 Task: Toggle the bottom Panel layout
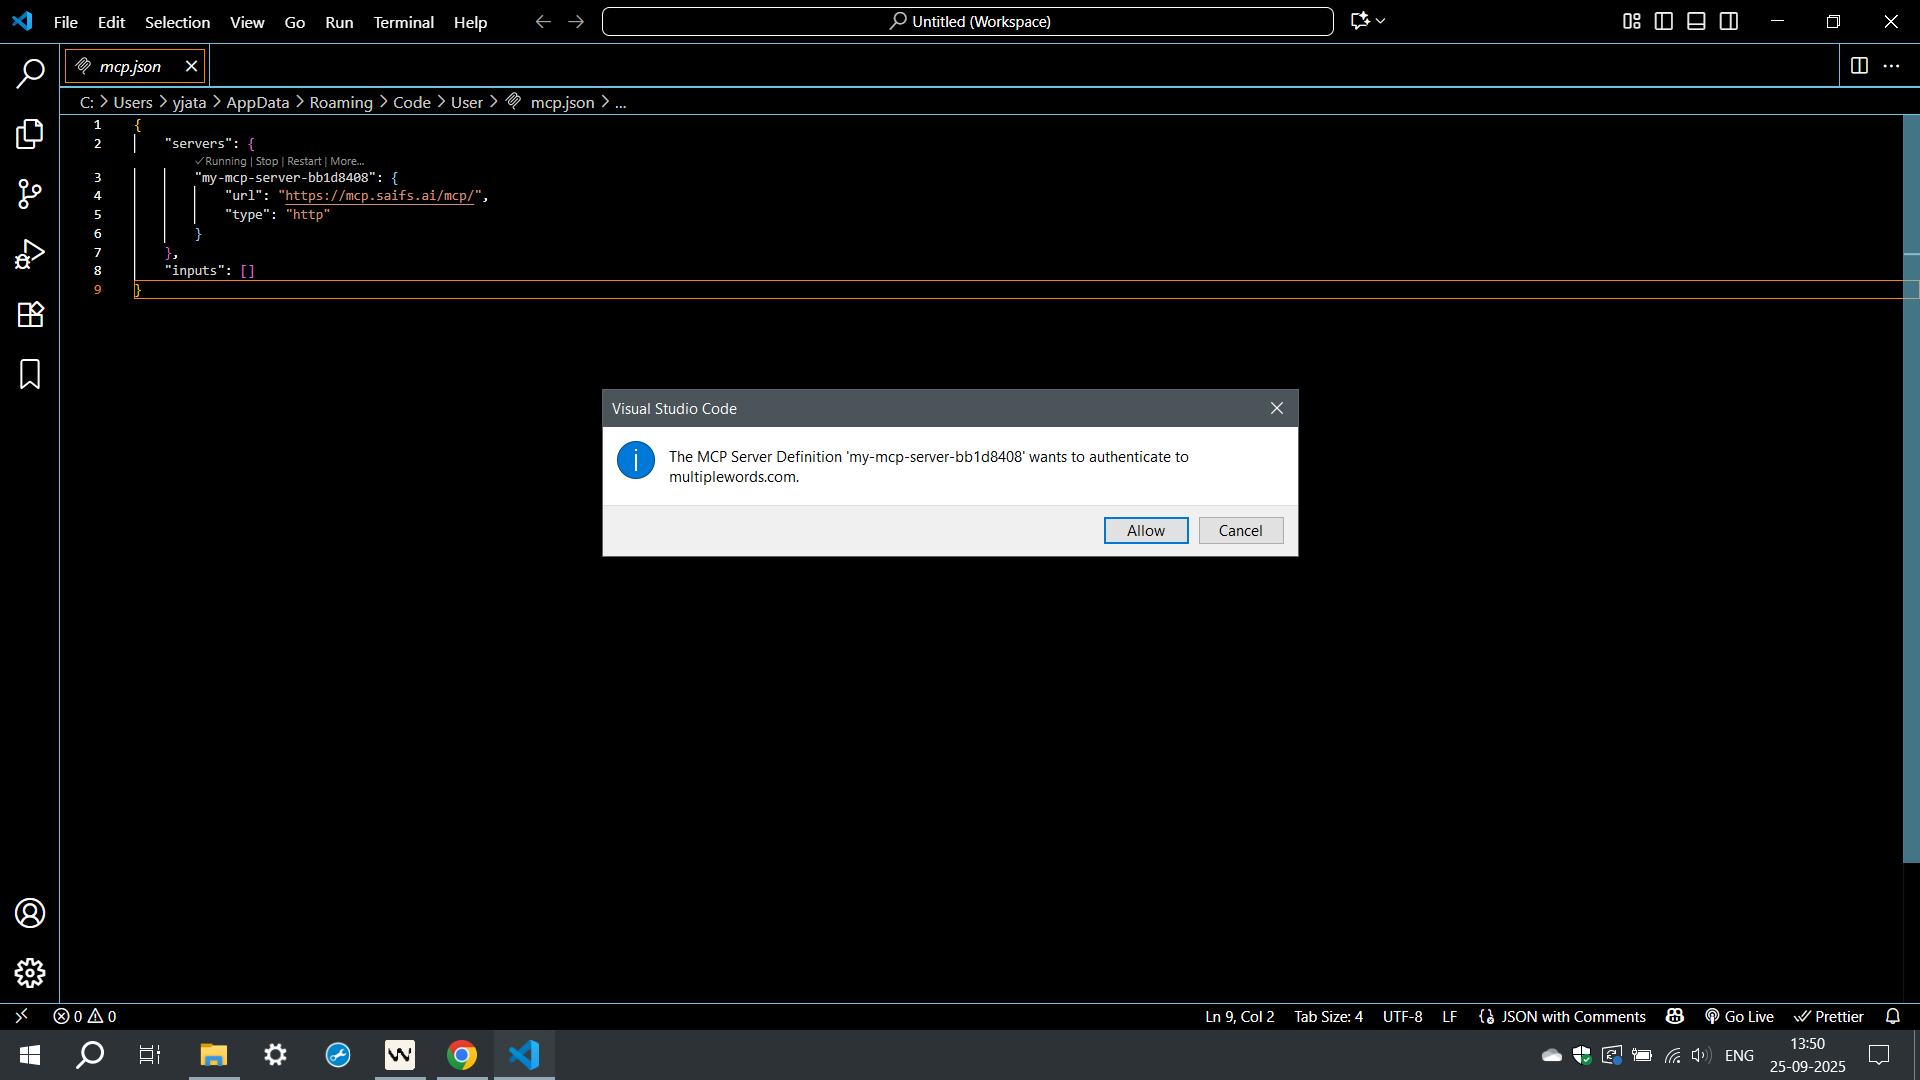pos(1696,21)
